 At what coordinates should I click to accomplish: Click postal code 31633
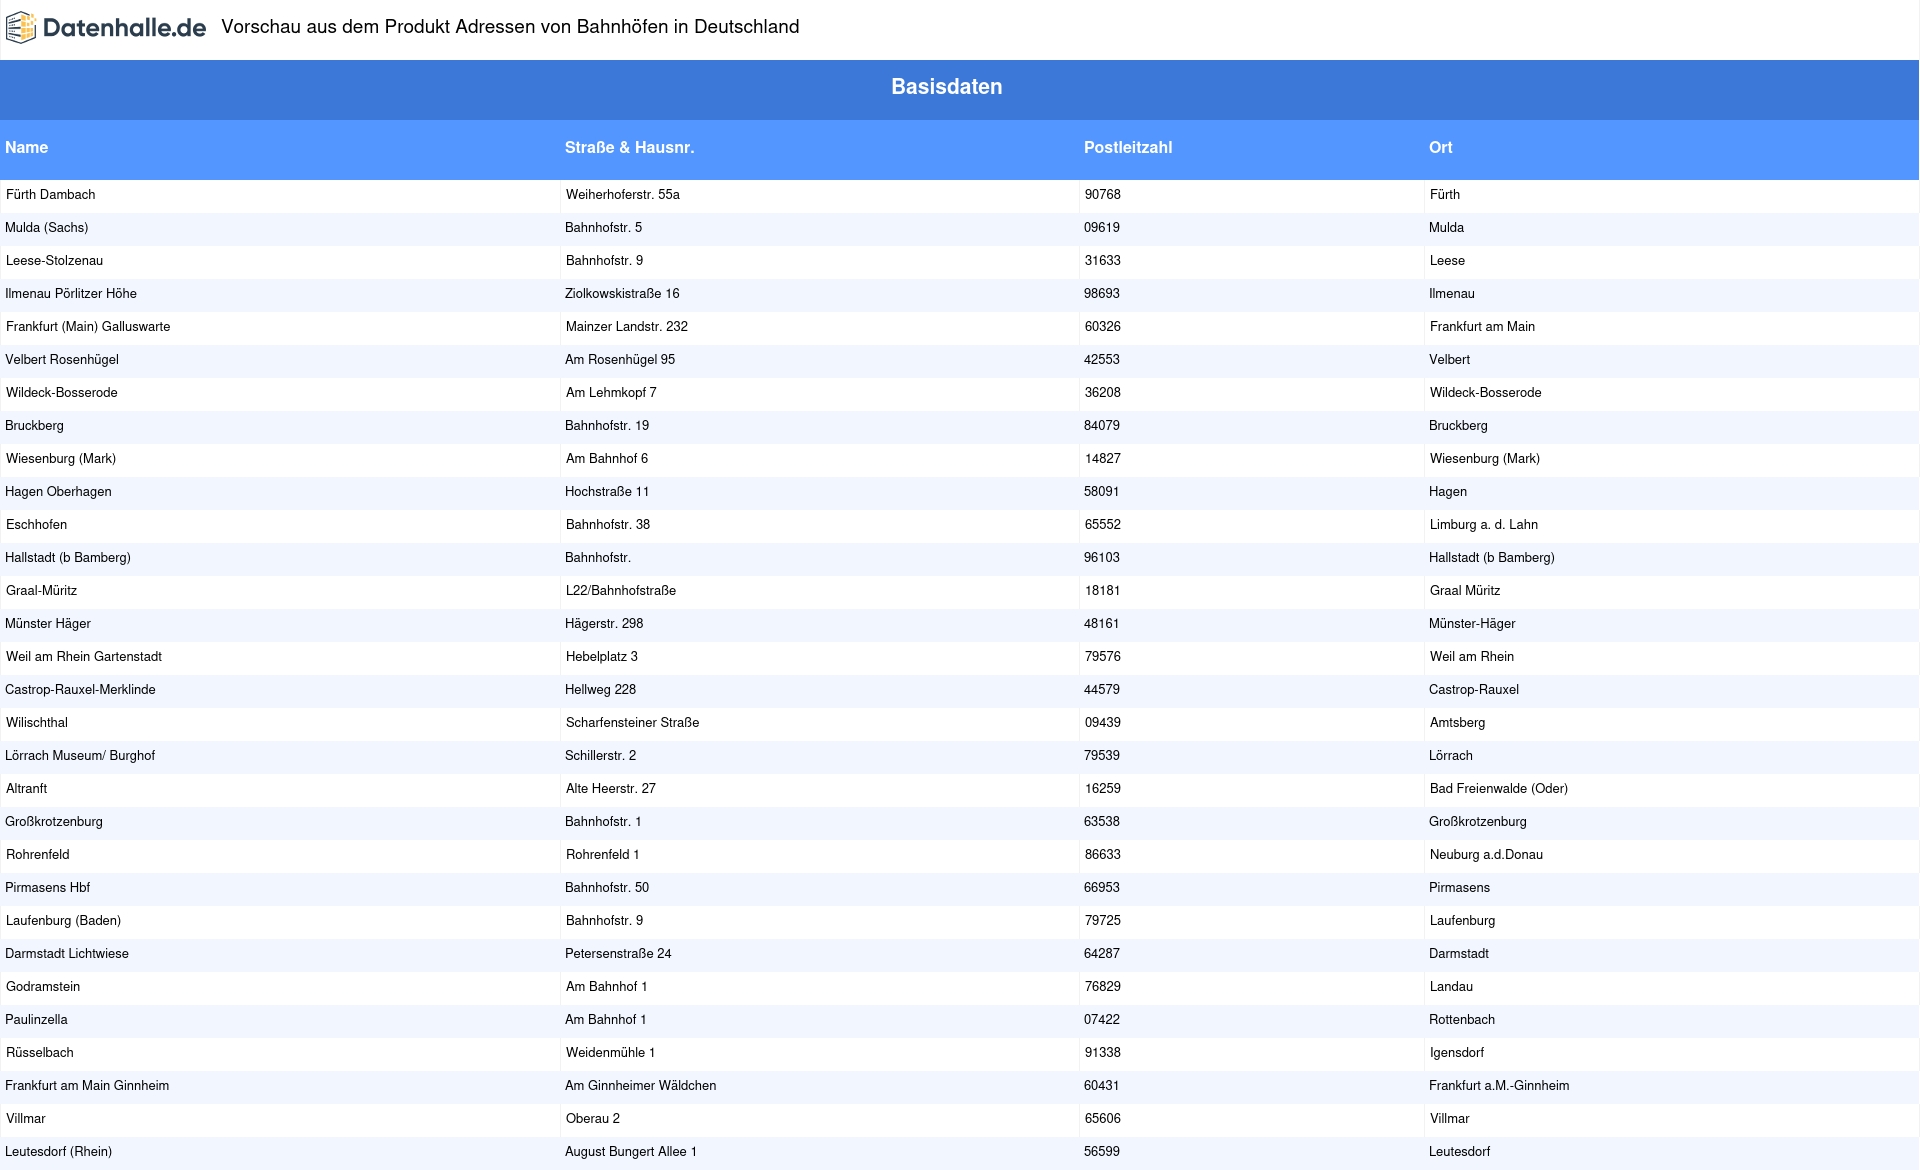(x=1103, y=261)
